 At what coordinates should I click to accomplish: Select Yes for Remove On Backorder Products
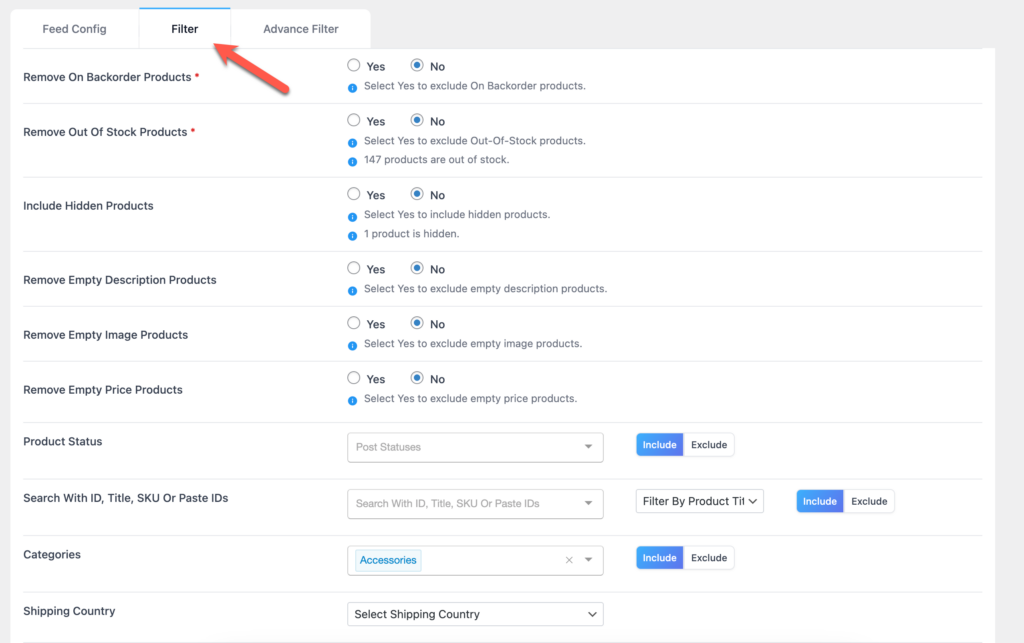[354, 66]
